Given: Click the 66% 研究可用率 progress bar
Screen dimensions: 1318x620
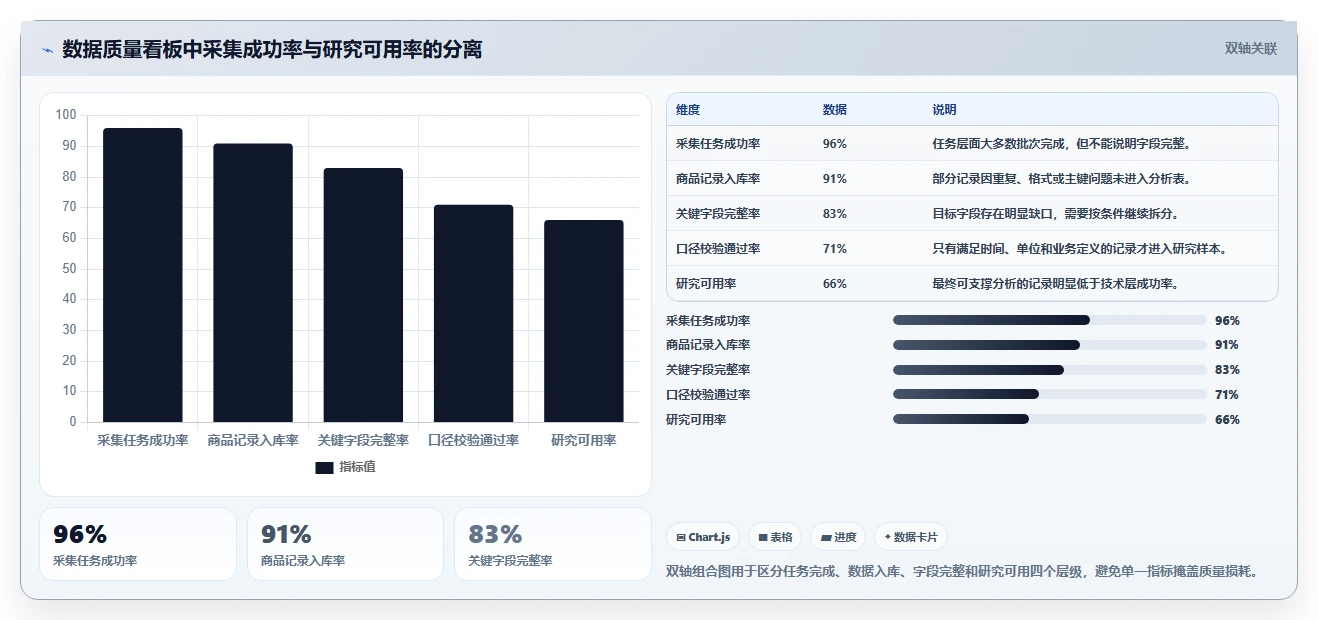Looking at the screenshot, I should (x=1050, y=419).
